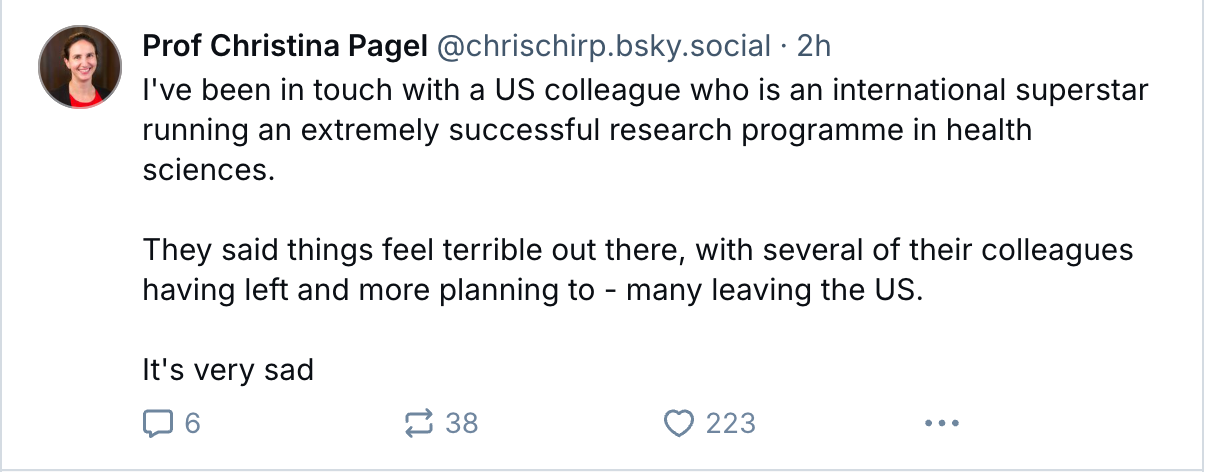This screenshot has height=472, width=1212.
Task: Open the repost arrows icon menu
Action: [418, 423]
